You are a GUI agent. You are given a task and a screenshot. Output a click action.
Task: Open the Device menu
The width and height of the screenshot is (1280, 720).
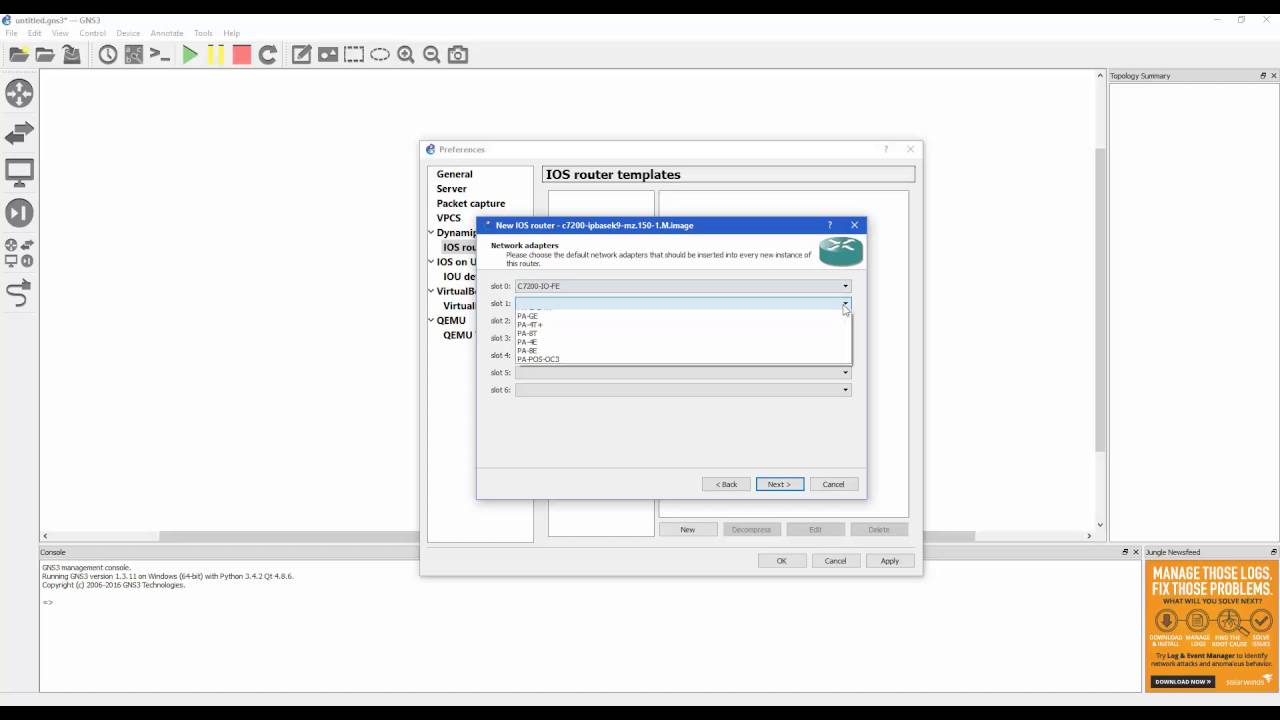(x=128, y=33)
